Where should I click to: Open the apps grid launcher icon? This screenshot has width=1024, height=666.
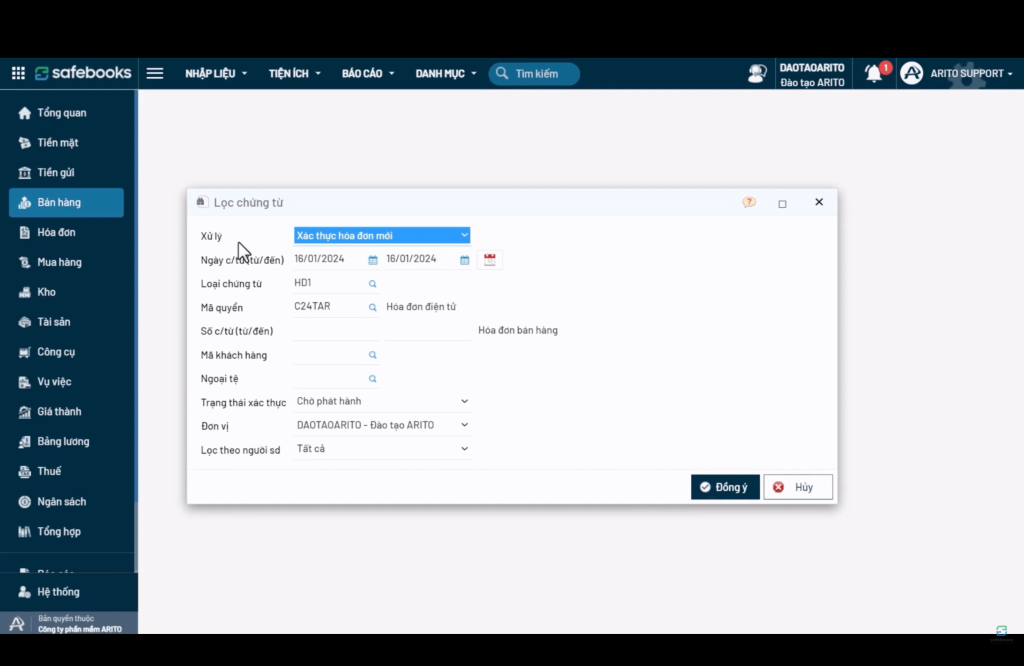click(x=18, y=73)
